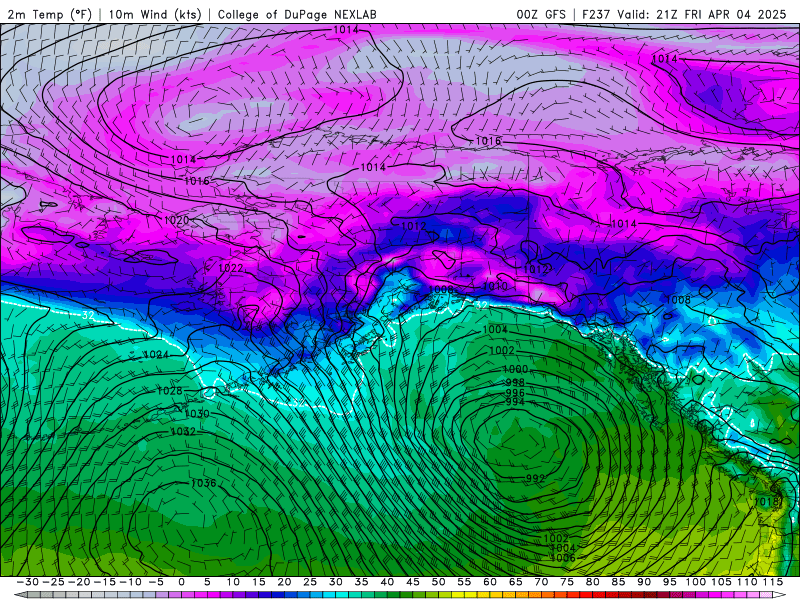Screen dimensions: 800x600
Task: Click the 998 isobar label
Action: point(515,383)
